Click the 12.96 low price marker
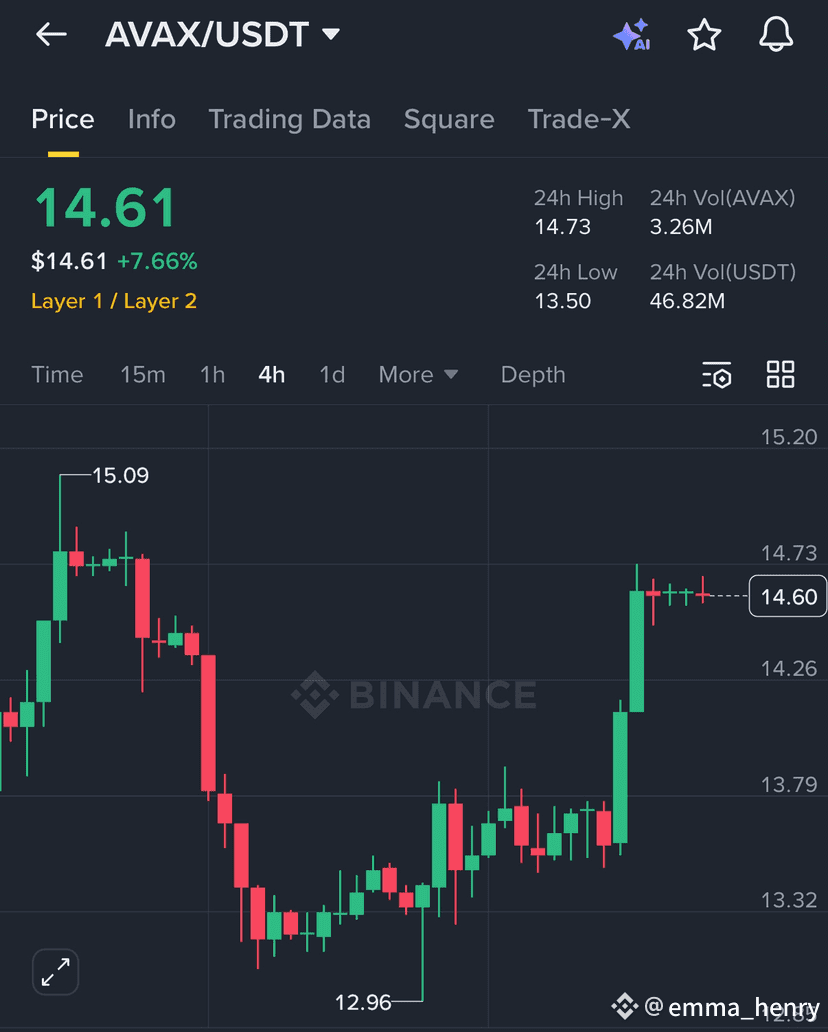The height and width of the screenshot is (1032, 828). pos(363,1002)
